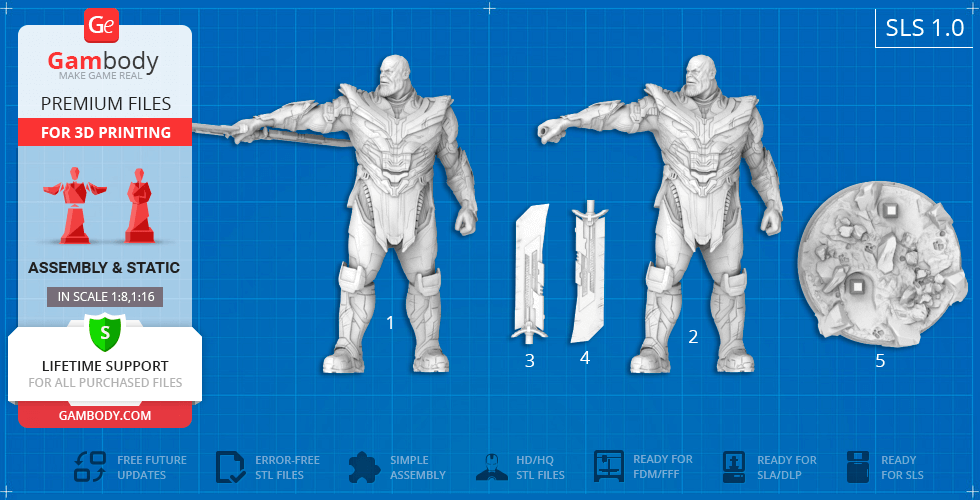This screenshot has height=500, width=980.
Task: Click the PREMIUM FILES heading
Action: click(x=106, y=103)
